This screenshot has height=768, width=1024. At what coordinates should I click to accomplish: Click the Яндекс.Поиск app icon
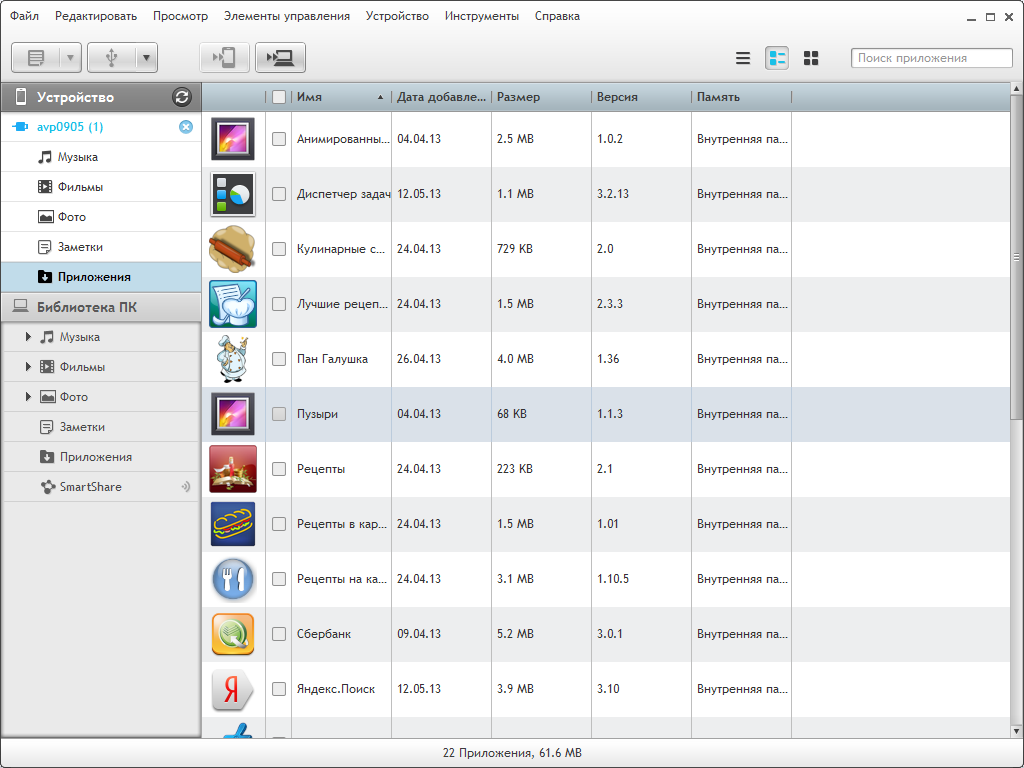[233, 689]
